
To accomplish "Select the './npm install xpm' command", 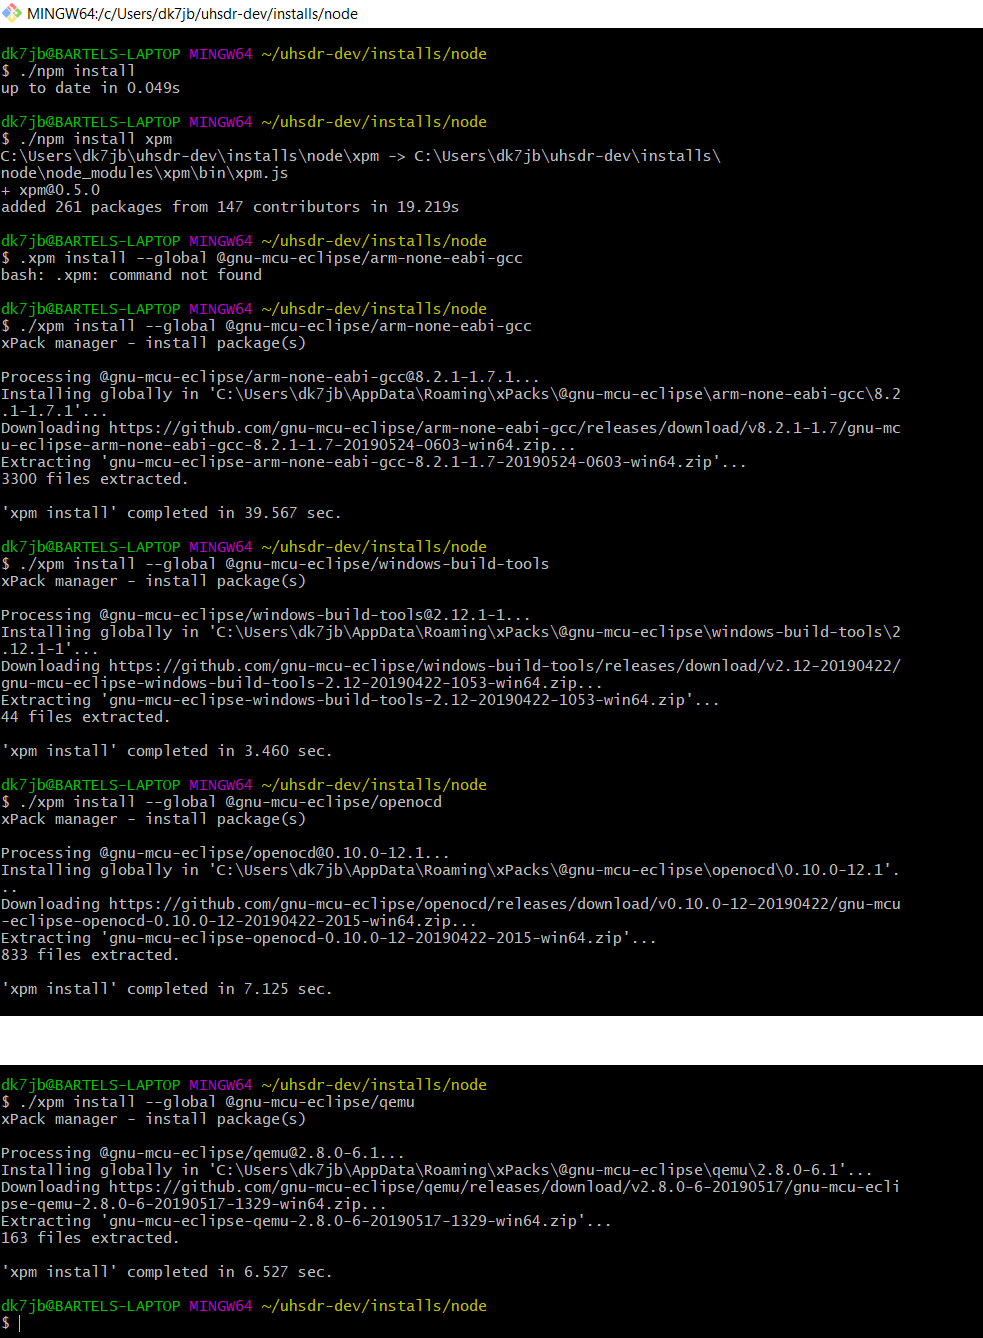I will click(x=86, y=139).
